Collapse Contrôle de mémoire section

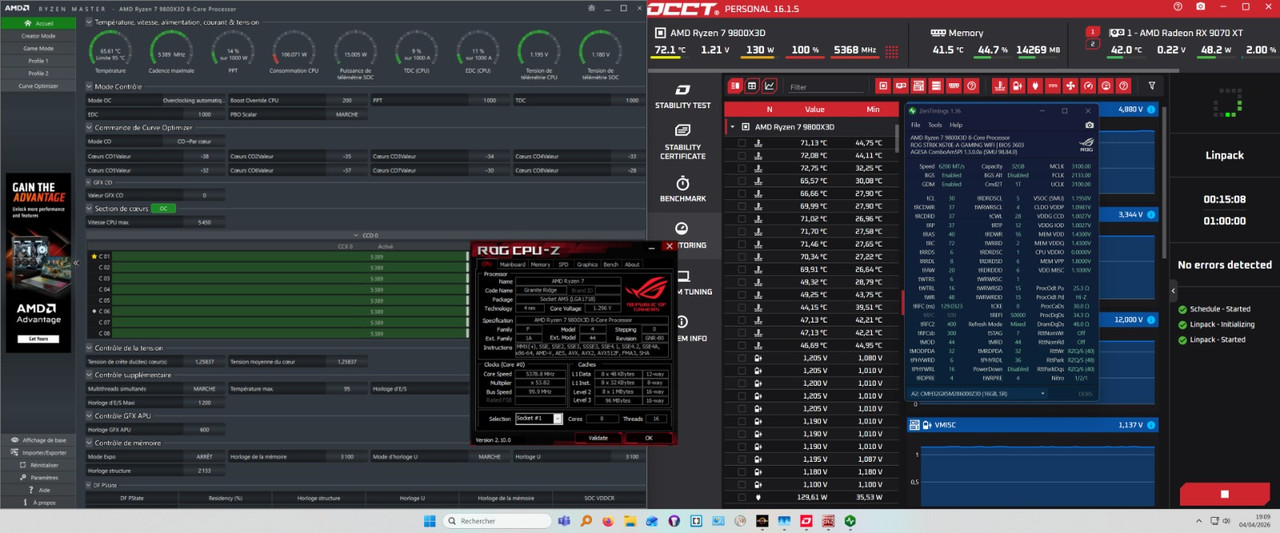tap(89, 443)
